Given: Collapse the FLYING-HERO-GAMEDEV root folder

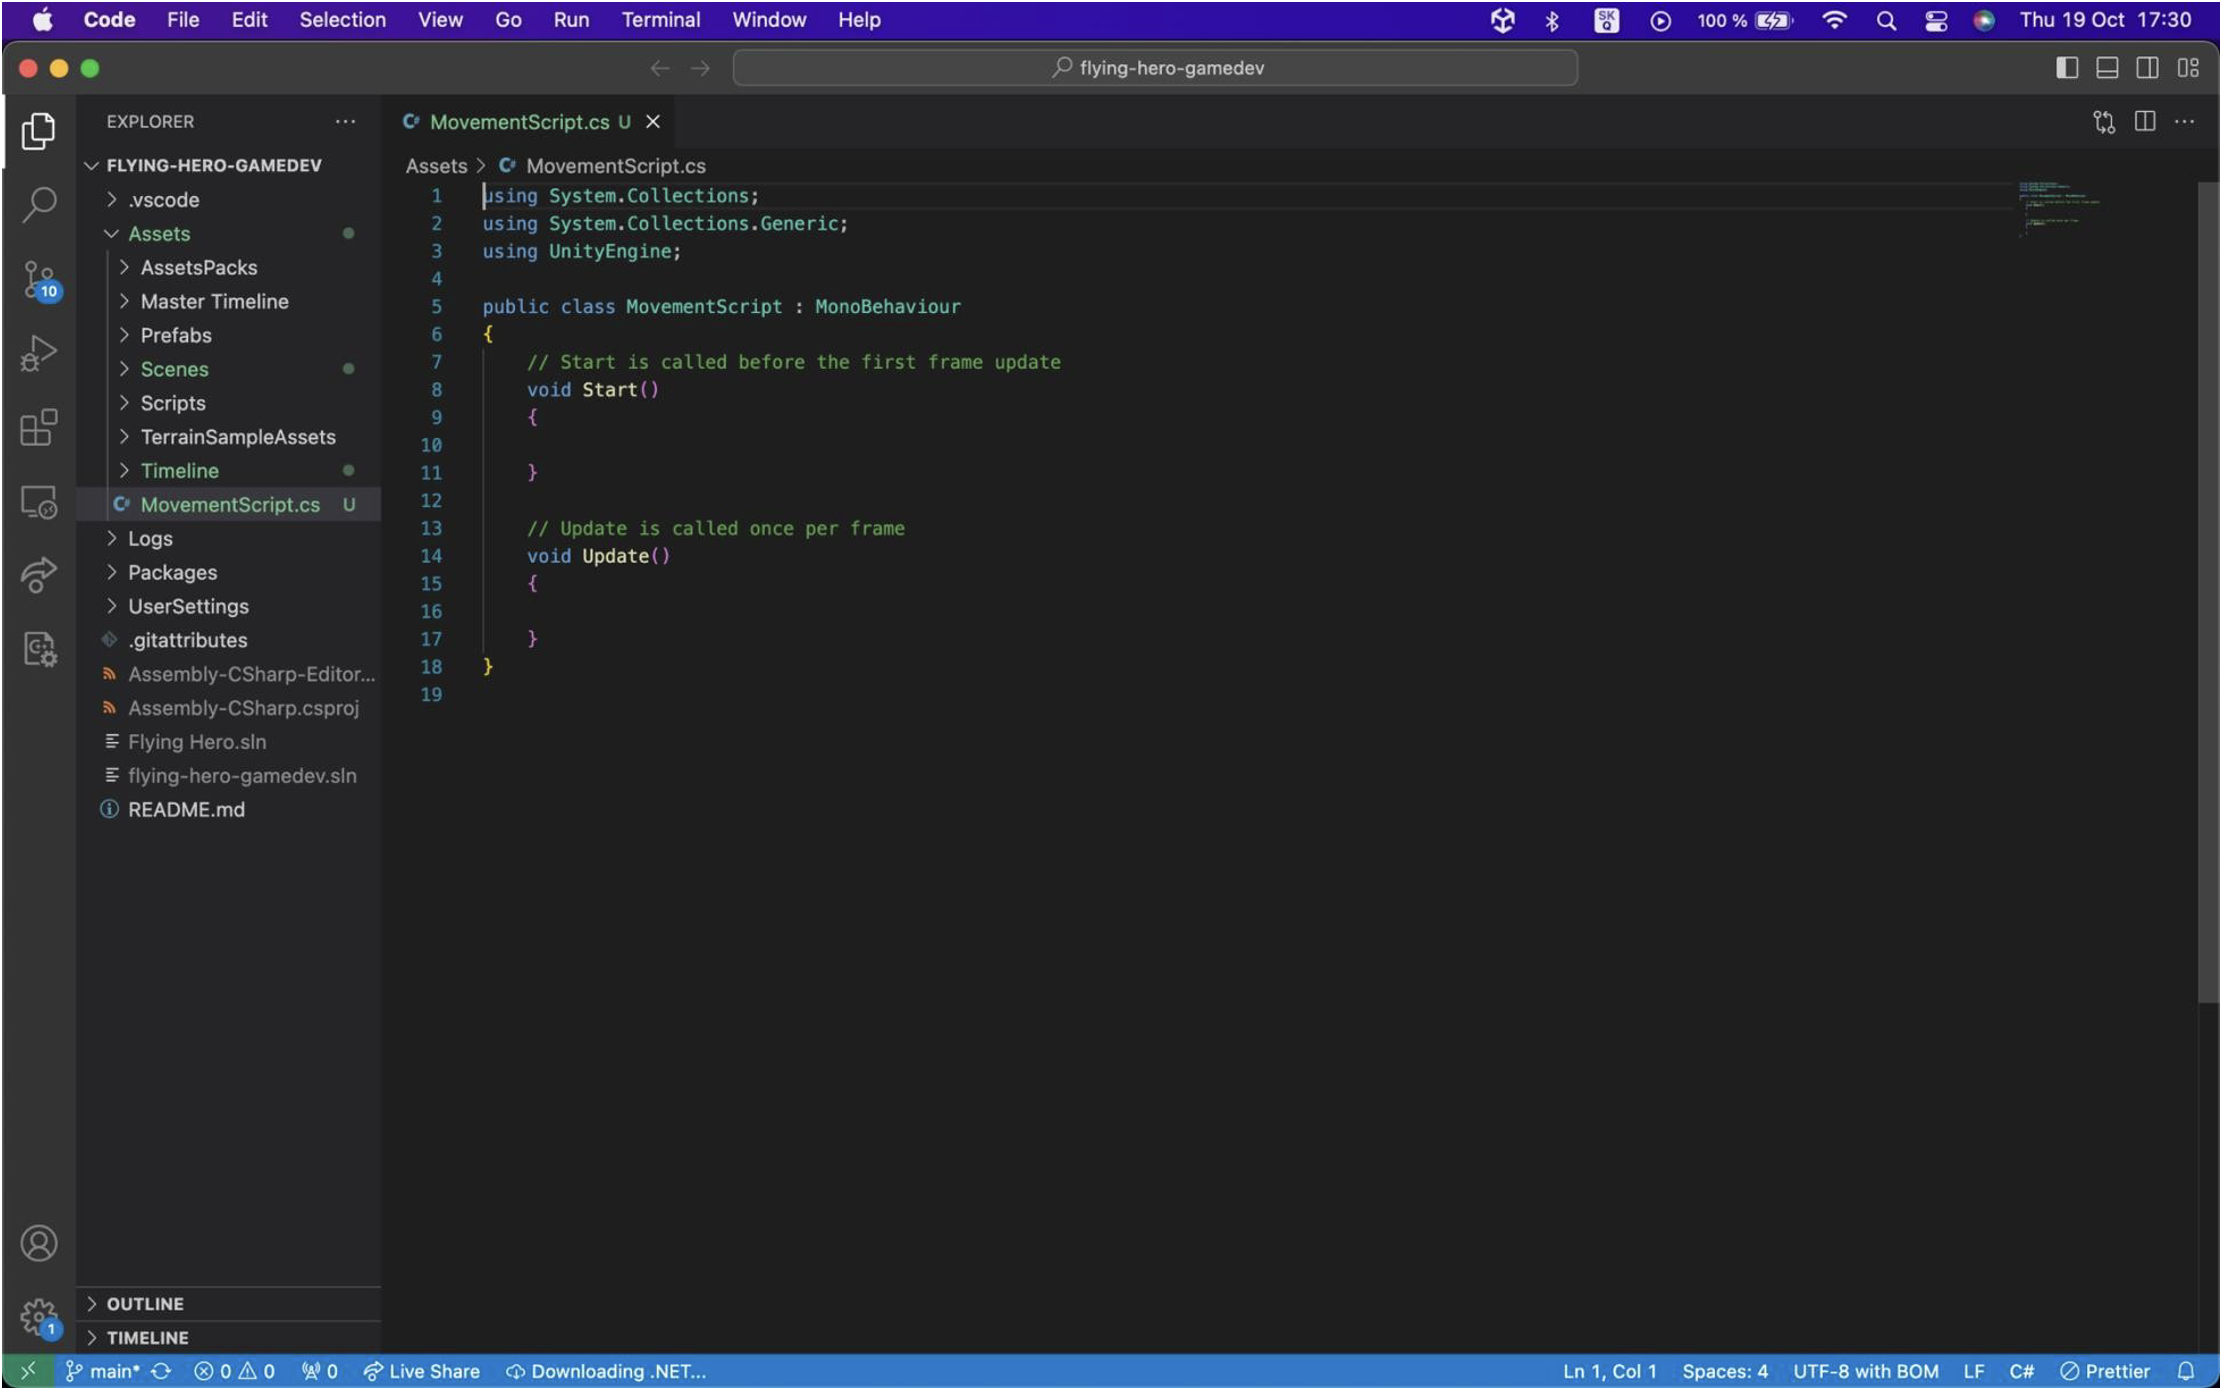Looking at the screenshot, I should click(228, 165).
